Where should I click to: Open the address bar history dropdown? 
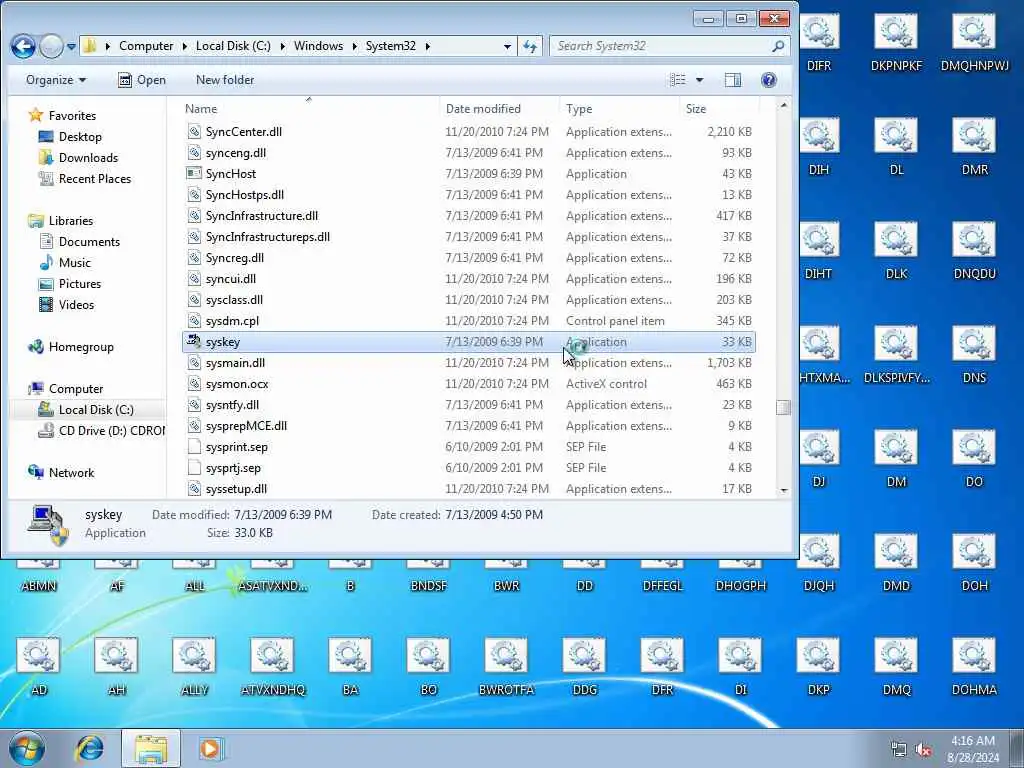tap(507, 46)
